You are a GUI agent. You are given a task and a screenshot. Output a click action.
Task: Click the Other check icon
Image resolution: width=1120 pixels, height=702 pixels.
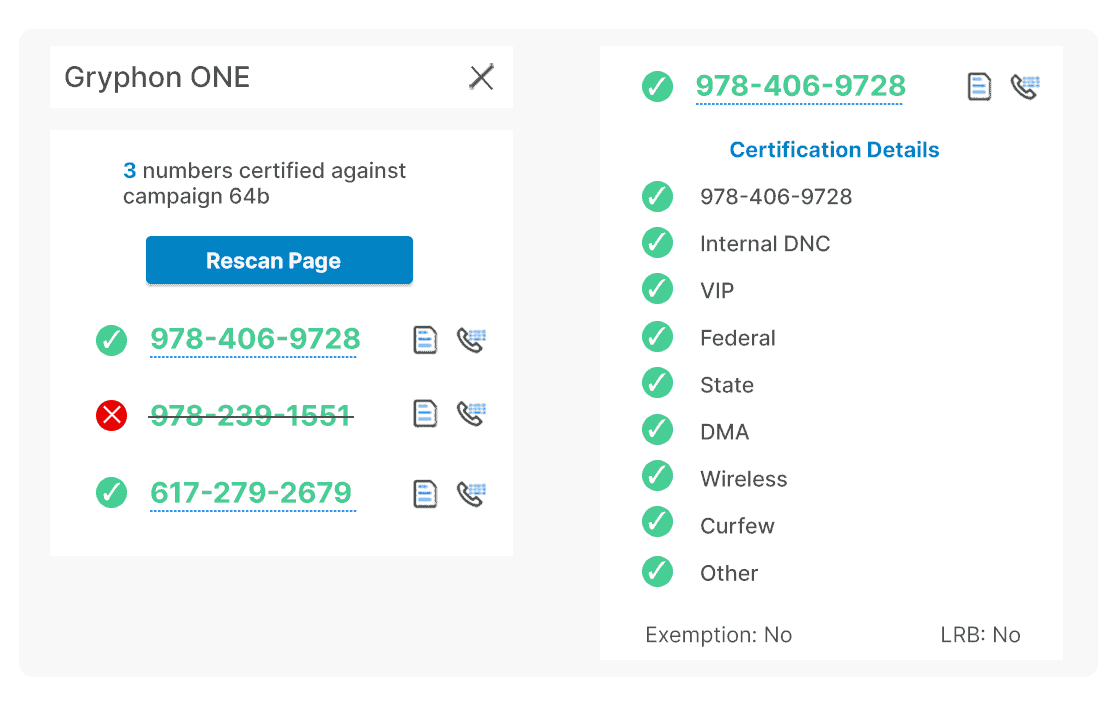[657, 571]
